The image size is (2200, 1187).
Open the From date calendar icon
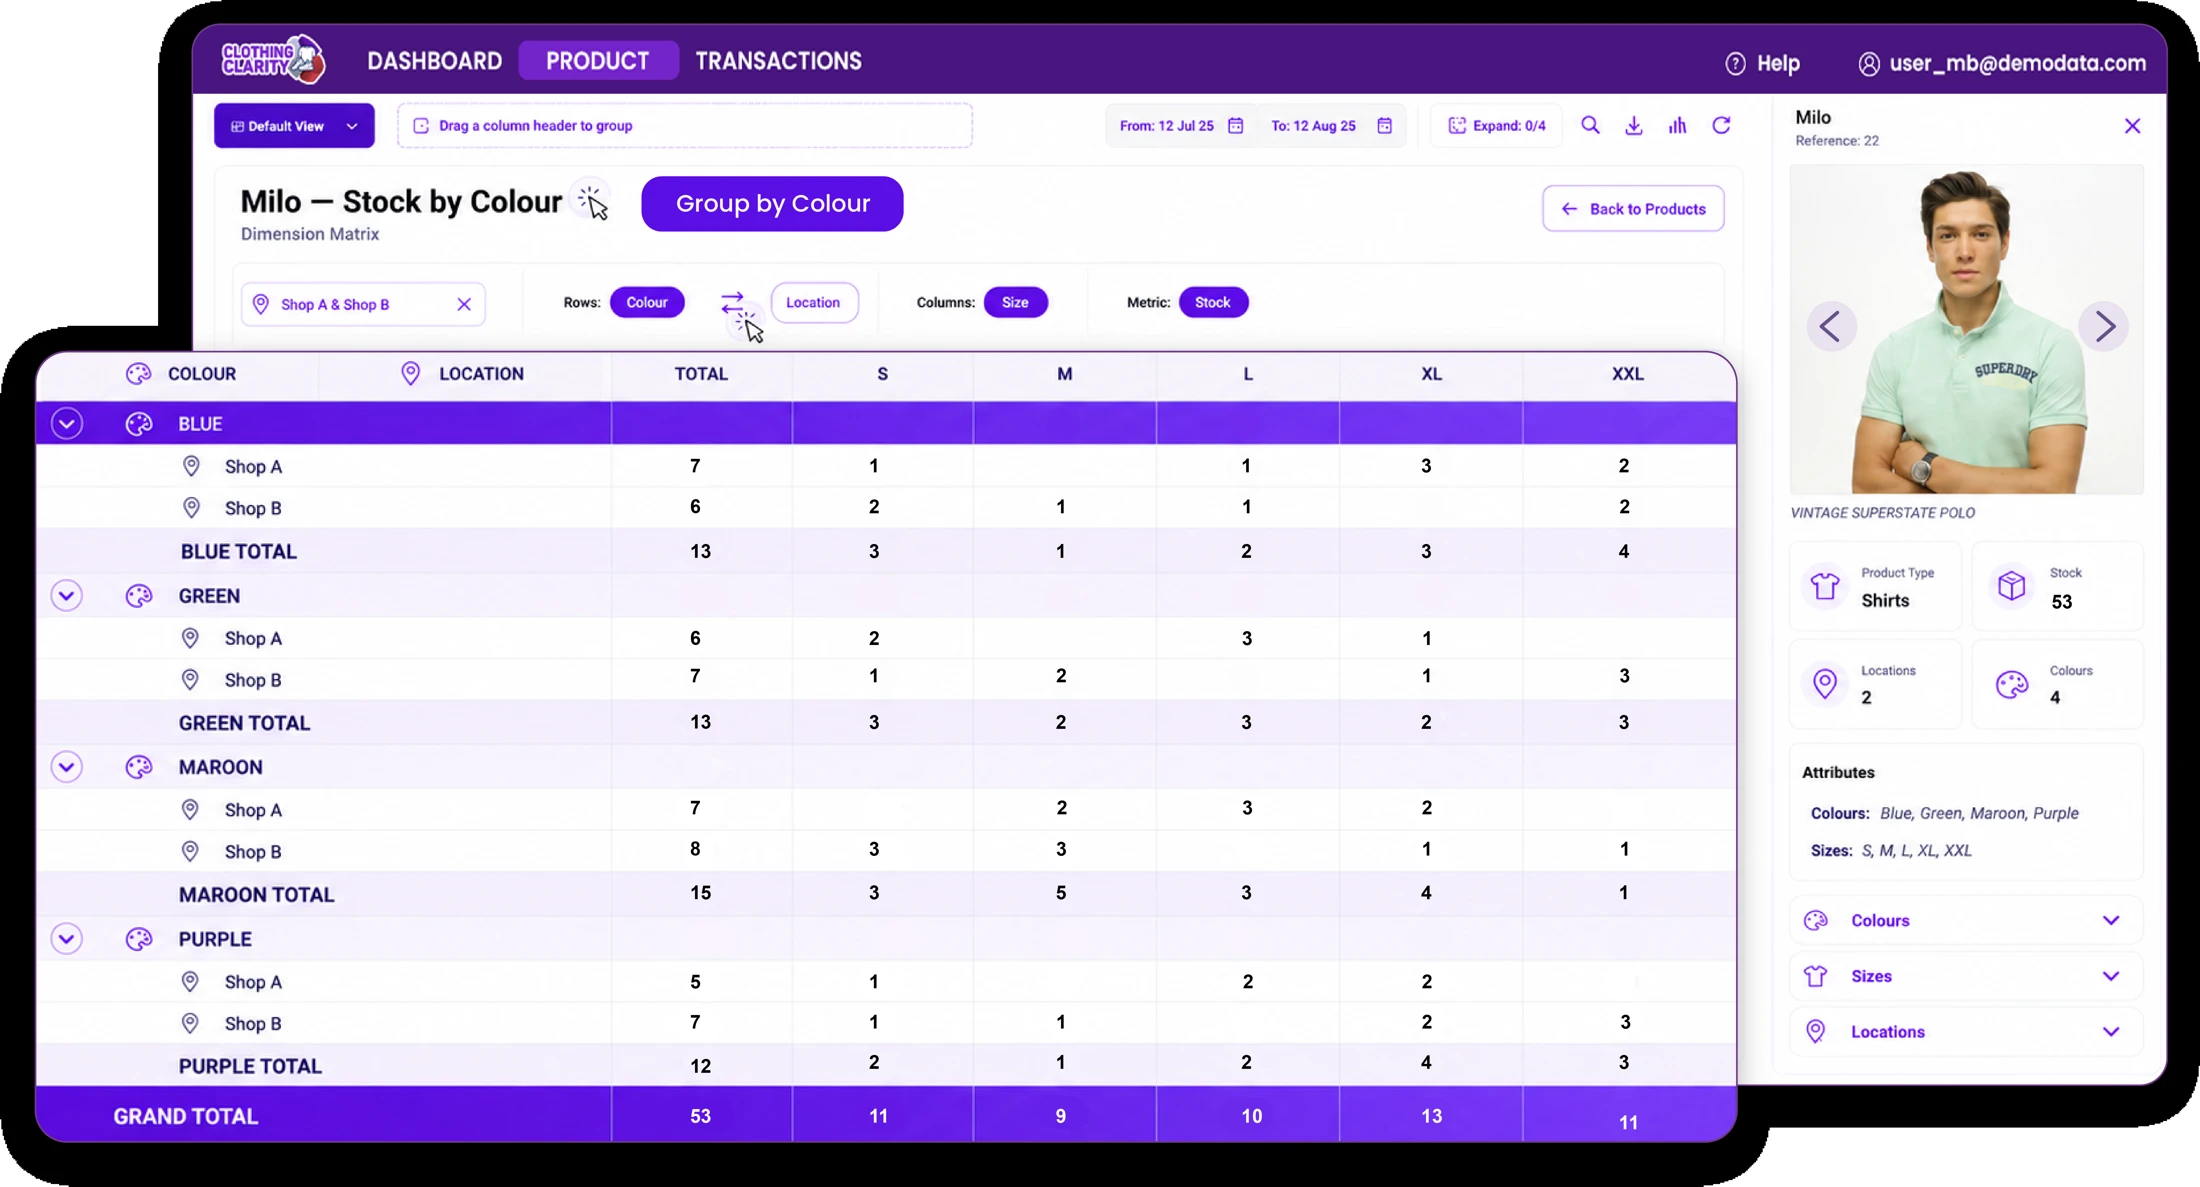click(x=1236, y=125)
